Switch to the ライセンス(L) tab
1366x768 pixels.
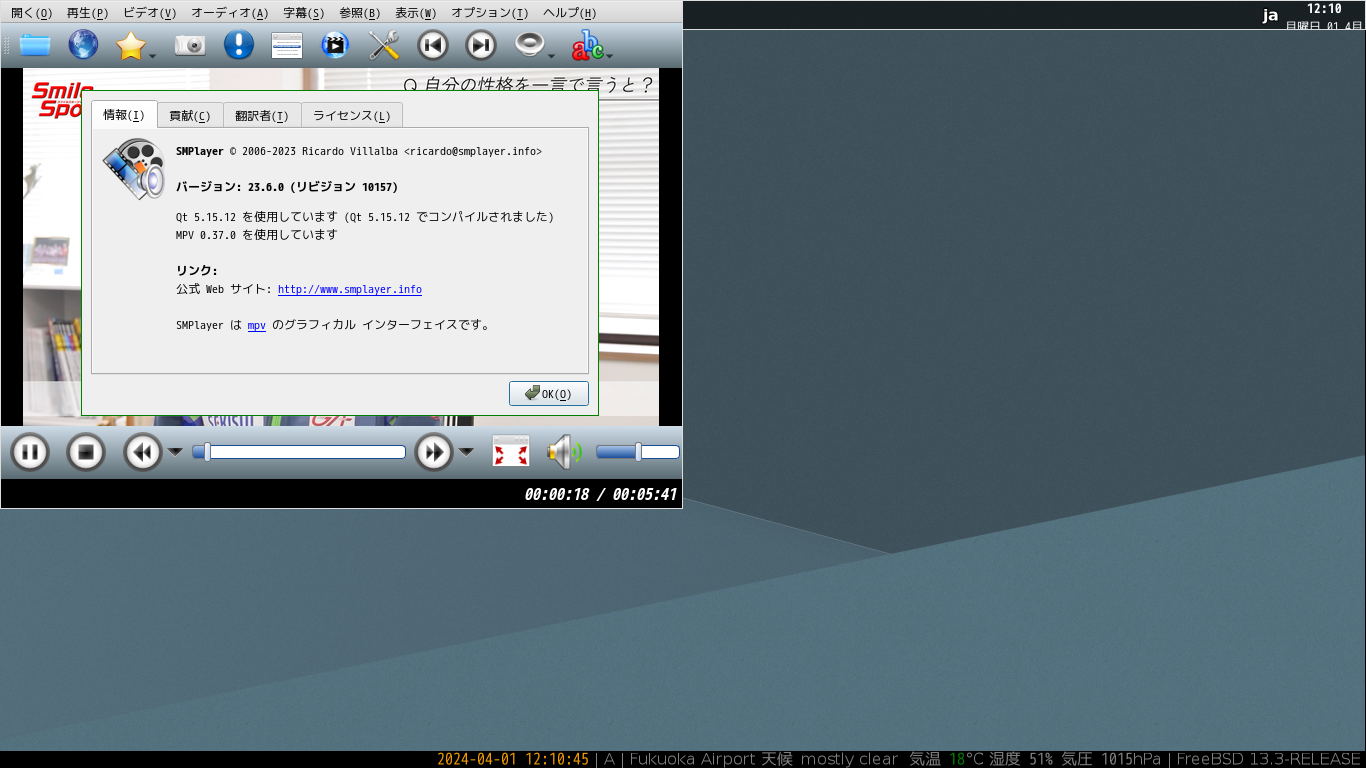(352, 116)
